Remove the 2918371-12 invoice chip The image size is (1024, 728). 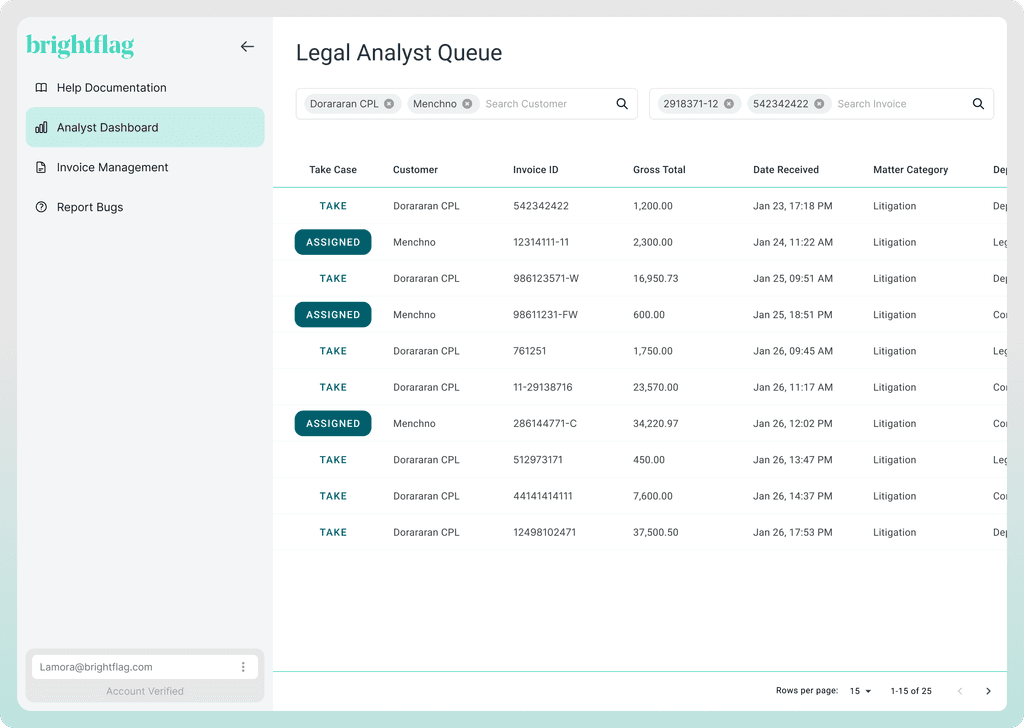729,104
